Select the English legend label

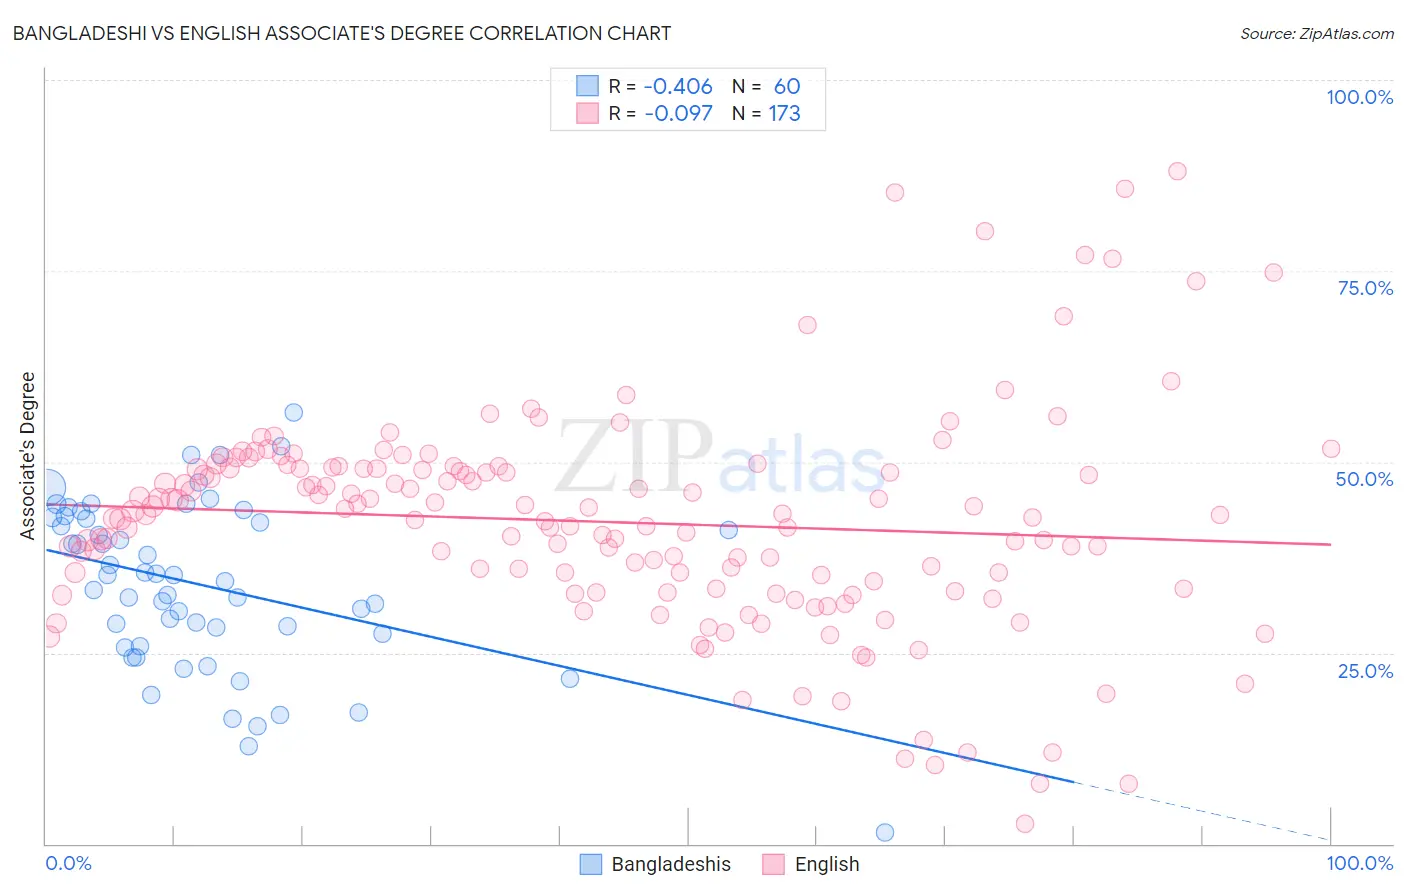tap(827, 864)
